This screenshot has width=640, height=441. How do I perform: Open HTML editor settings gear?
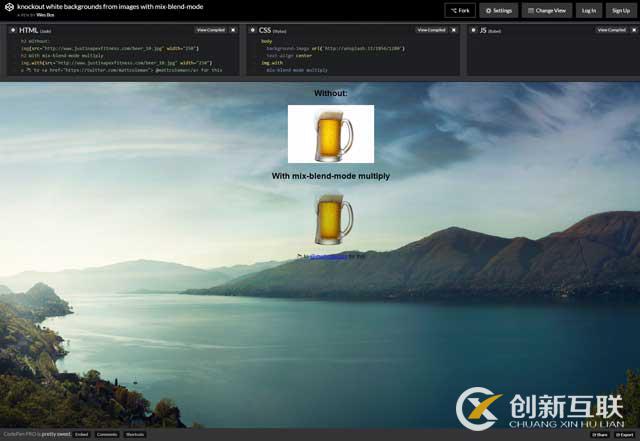tap(13, 30)
